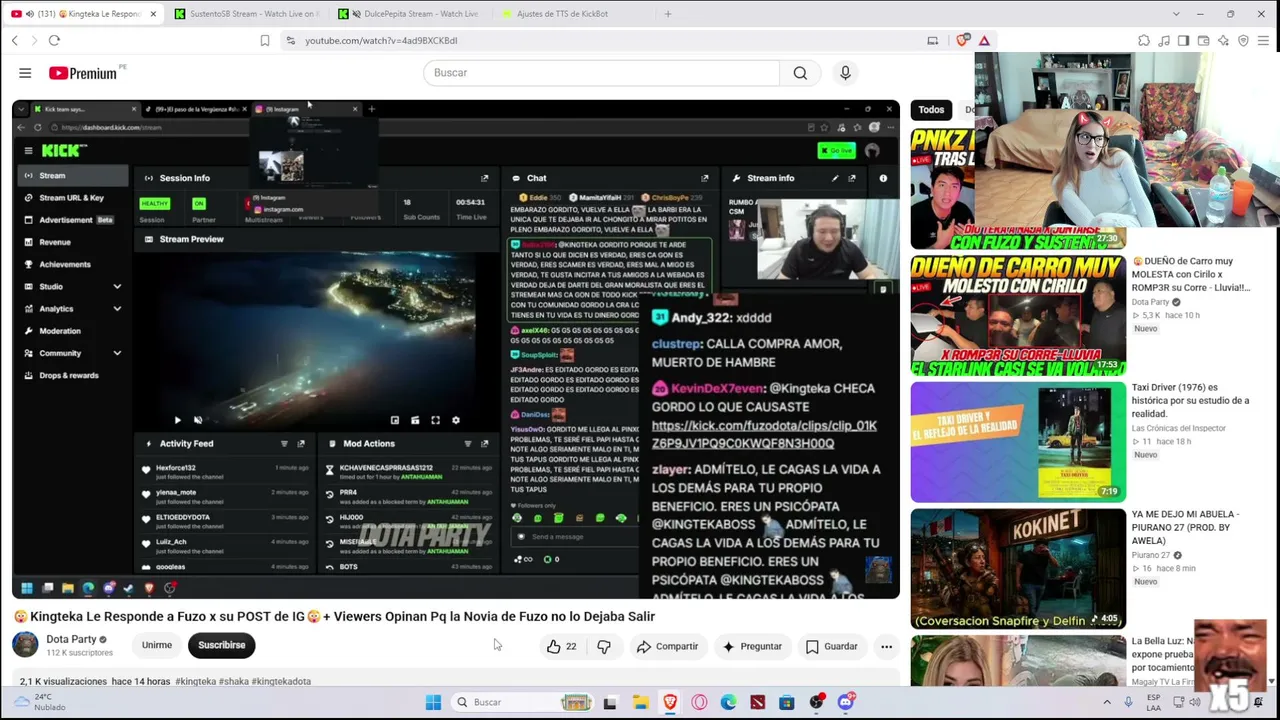Open File Explorer from the taskbar

pyautogui.click(x=640, y=702)
